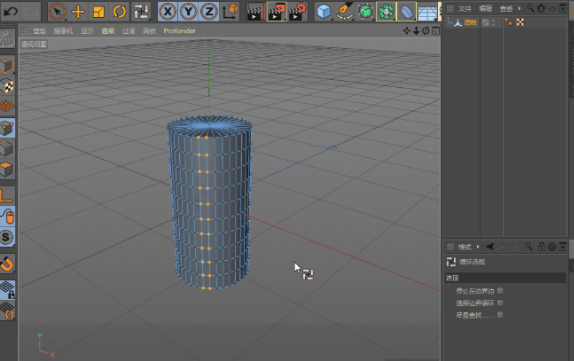The height and width of the screenshot is (361, 574).
Task: Enable the magnet Snap icon in left sidebar
Action: click(7, 263)
